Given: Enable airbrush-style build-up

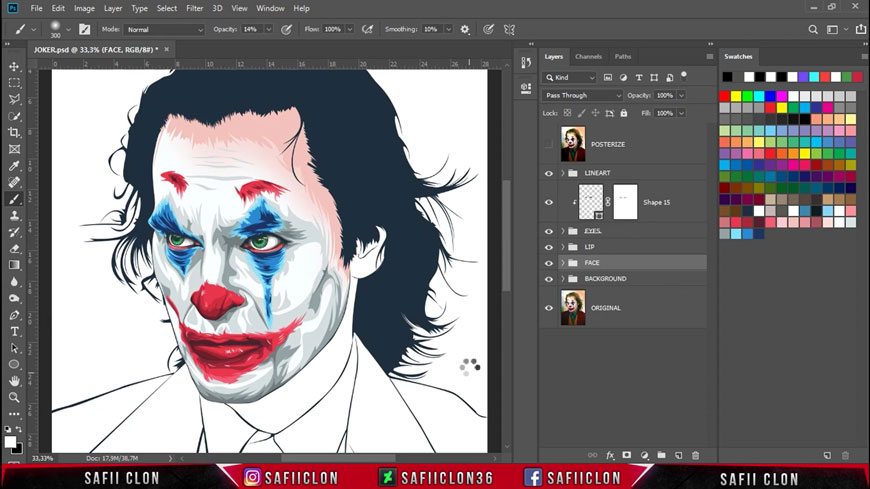Looking at the screenshot, I should pos(367,29).
